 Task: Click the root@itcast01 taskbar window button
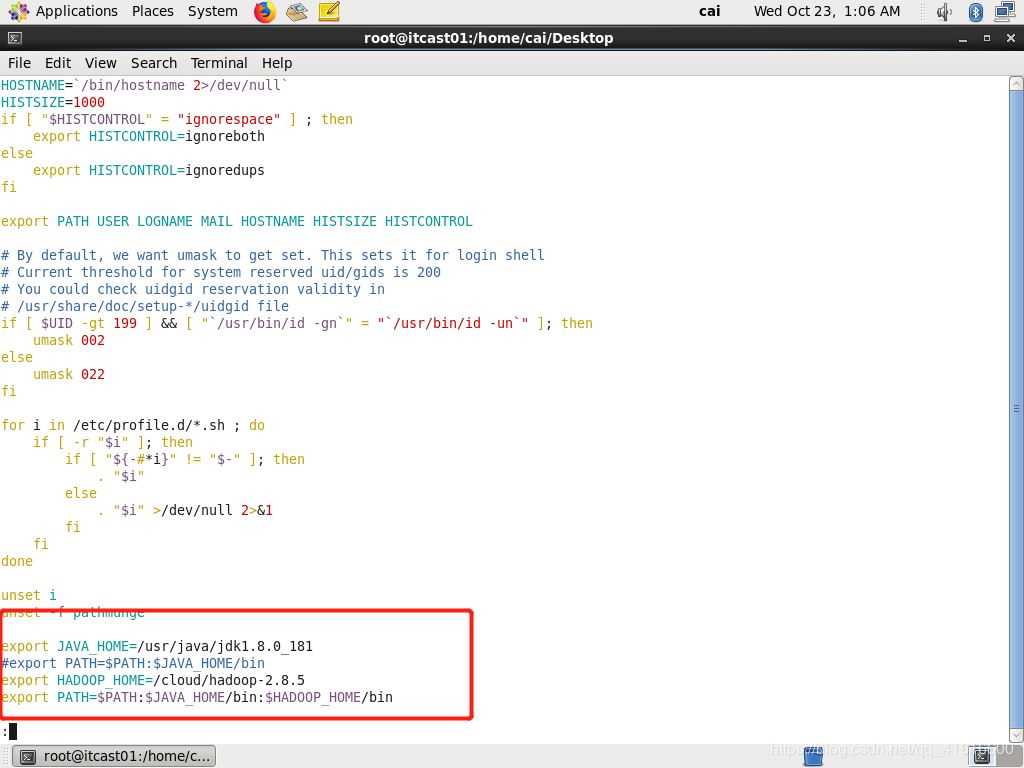point(116,757)
